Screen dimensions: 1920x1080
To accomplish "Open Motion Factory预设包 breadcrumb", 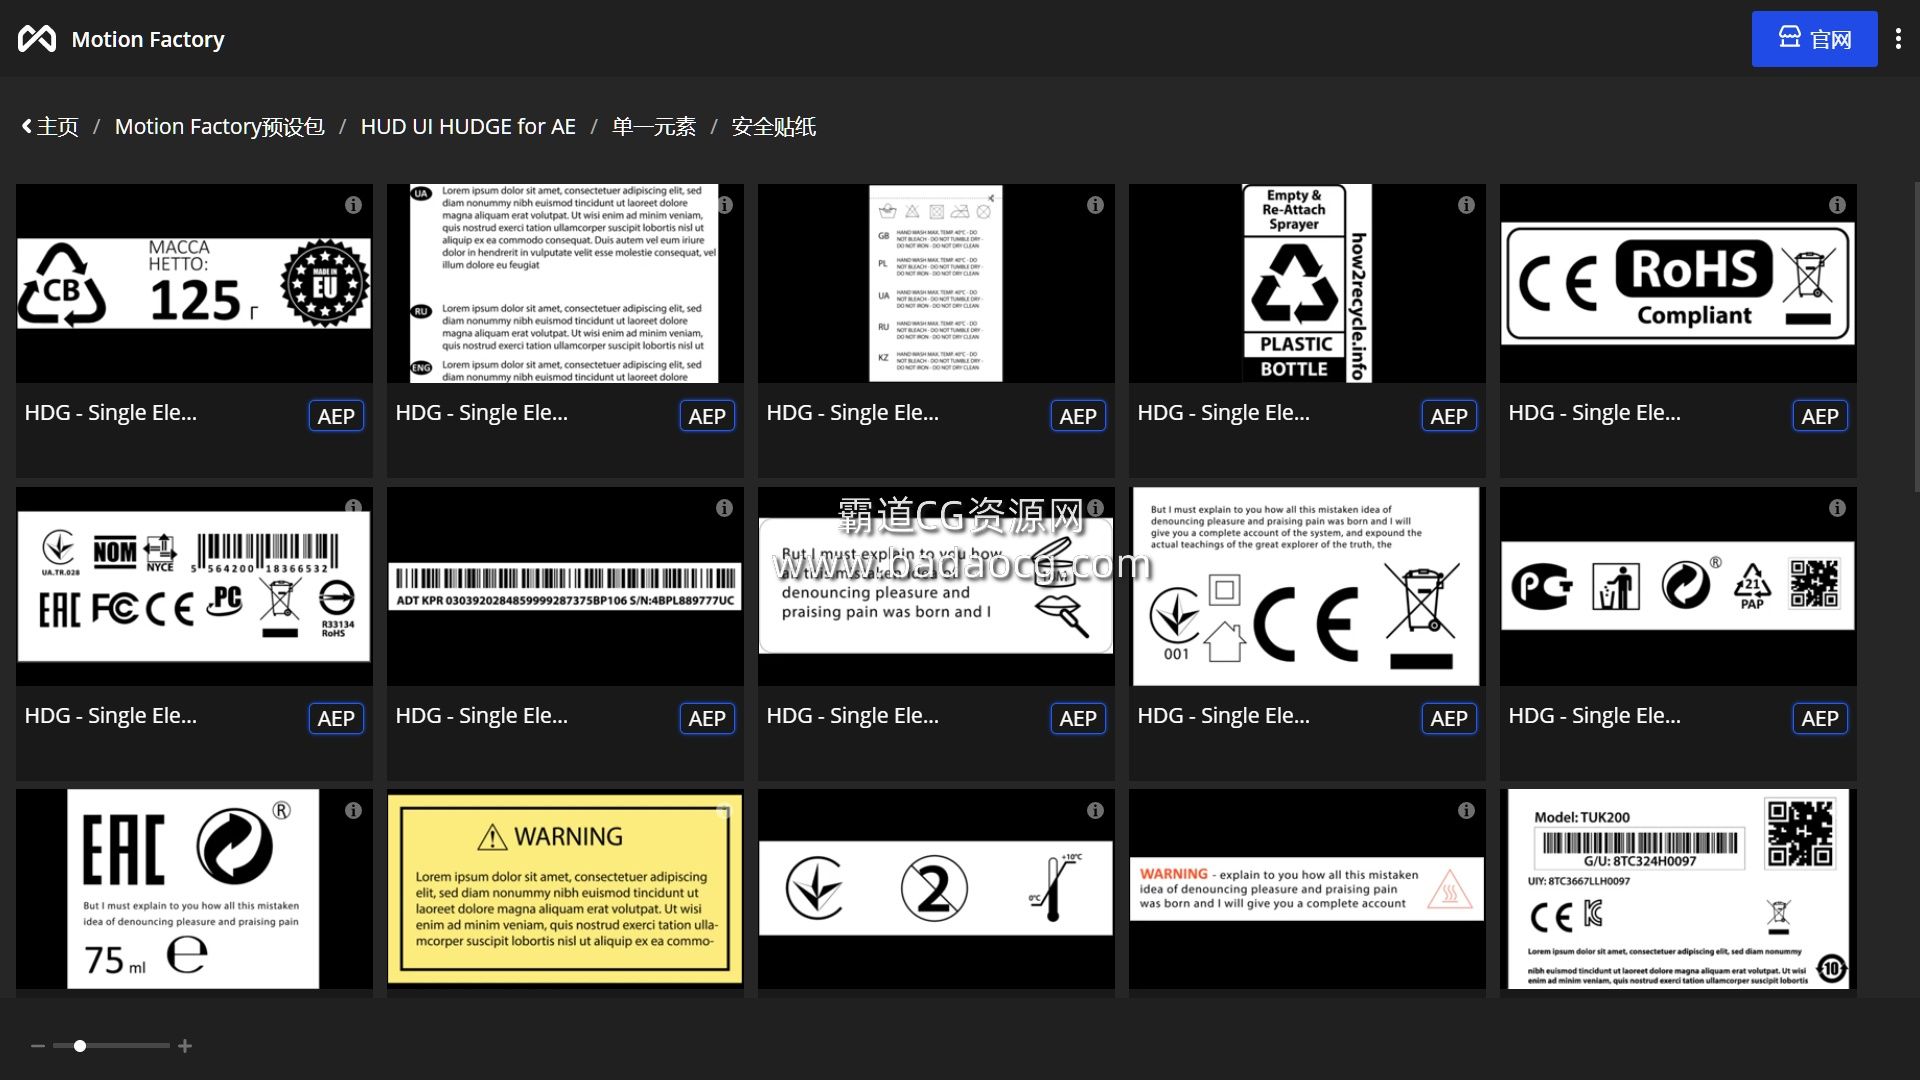I will [x=219, y=127].
